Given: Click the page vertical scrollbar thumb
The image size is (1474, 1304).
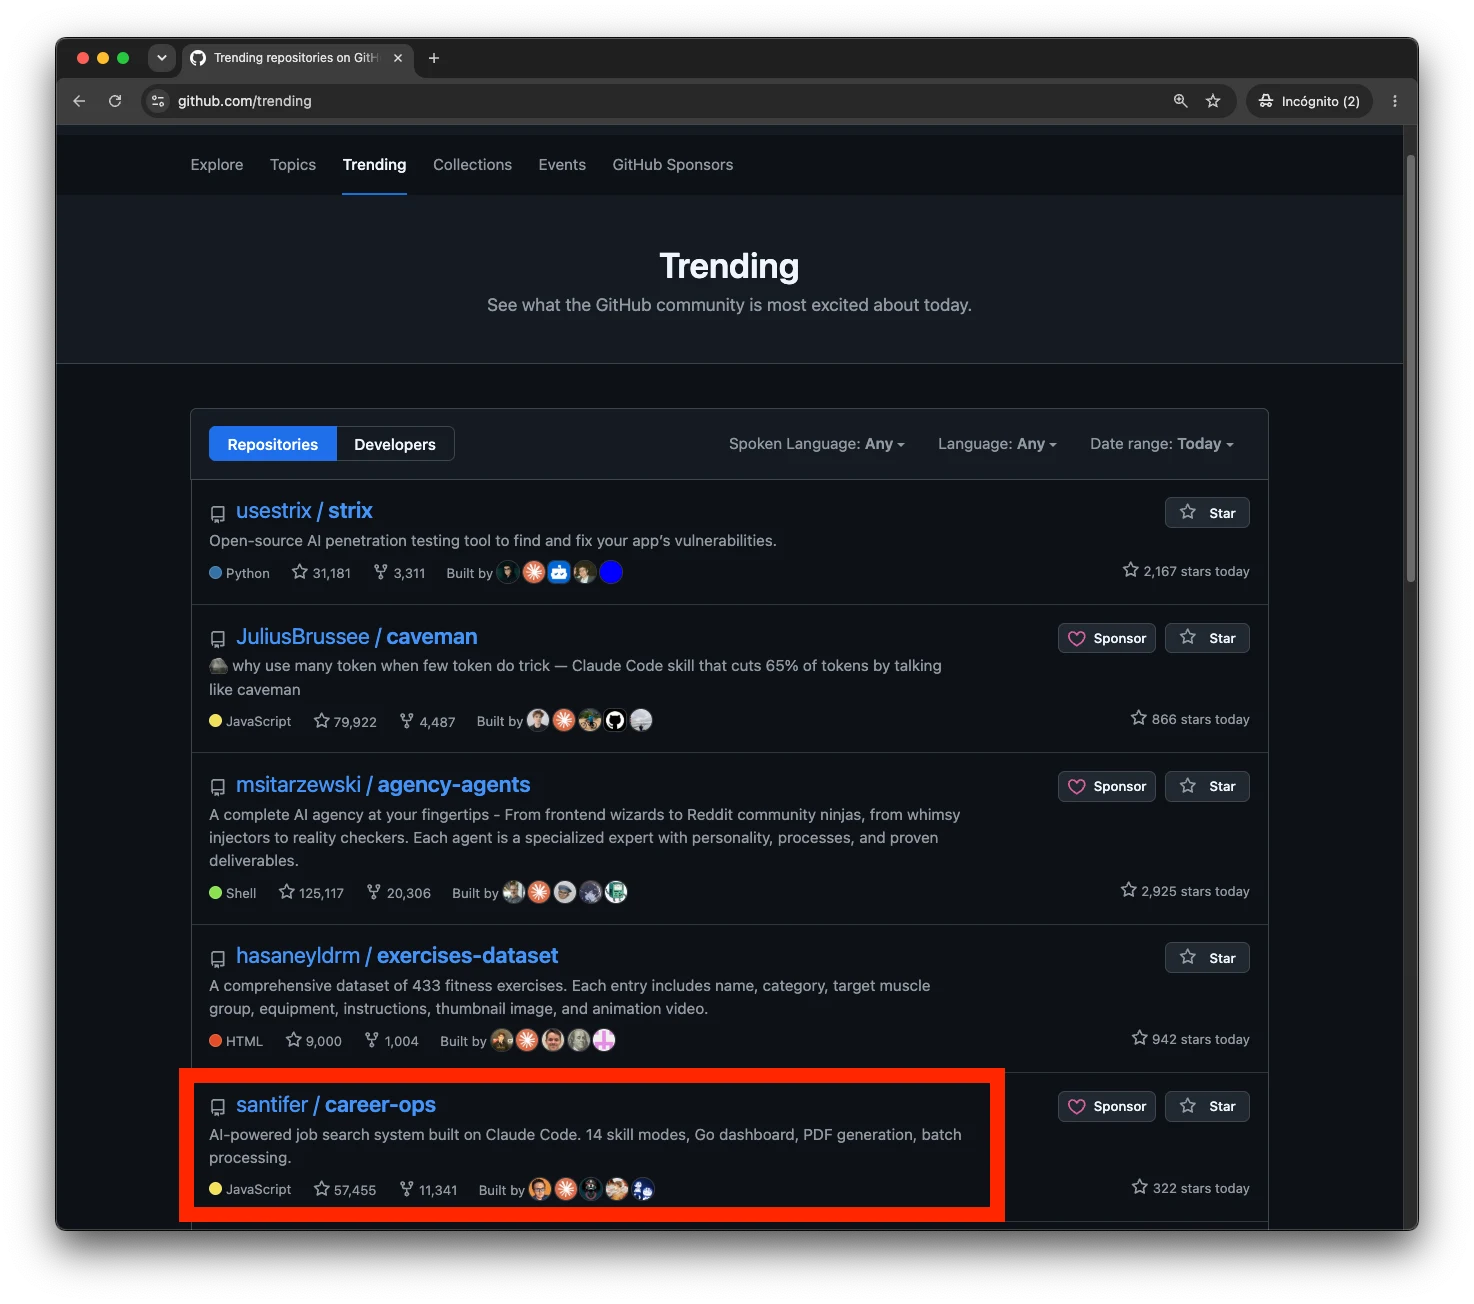Looking at the screenshot, I should 1411,368.
